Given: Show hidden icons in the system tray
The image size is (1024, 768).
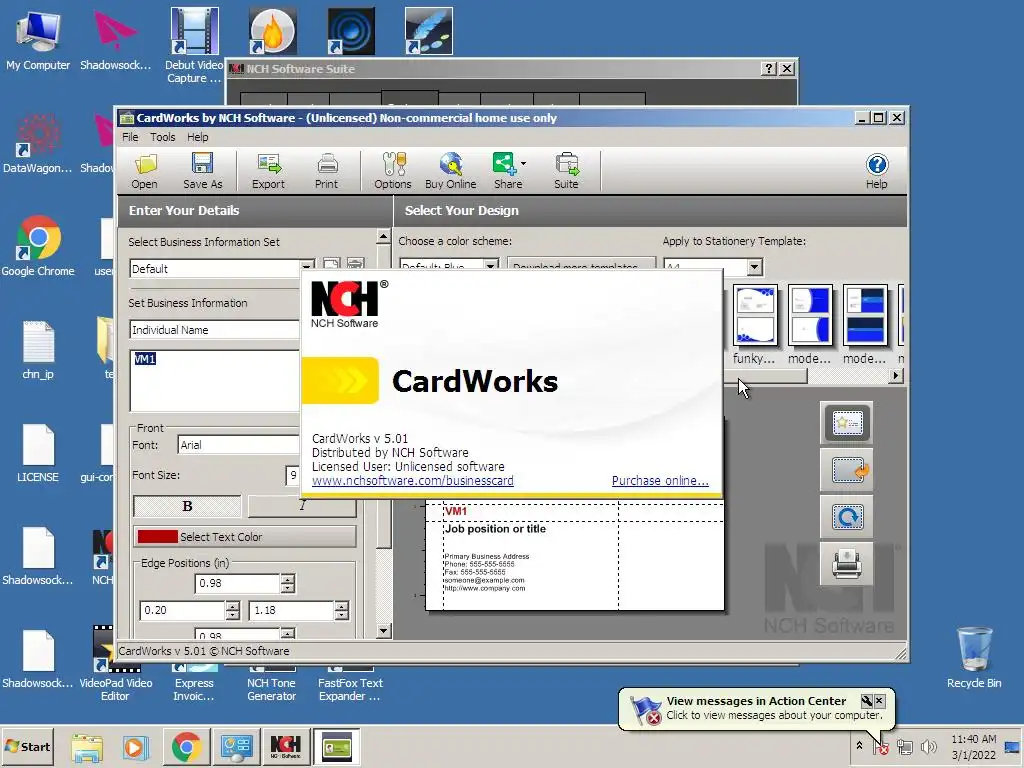Looking at the screenshot, I should pos(859,746).
